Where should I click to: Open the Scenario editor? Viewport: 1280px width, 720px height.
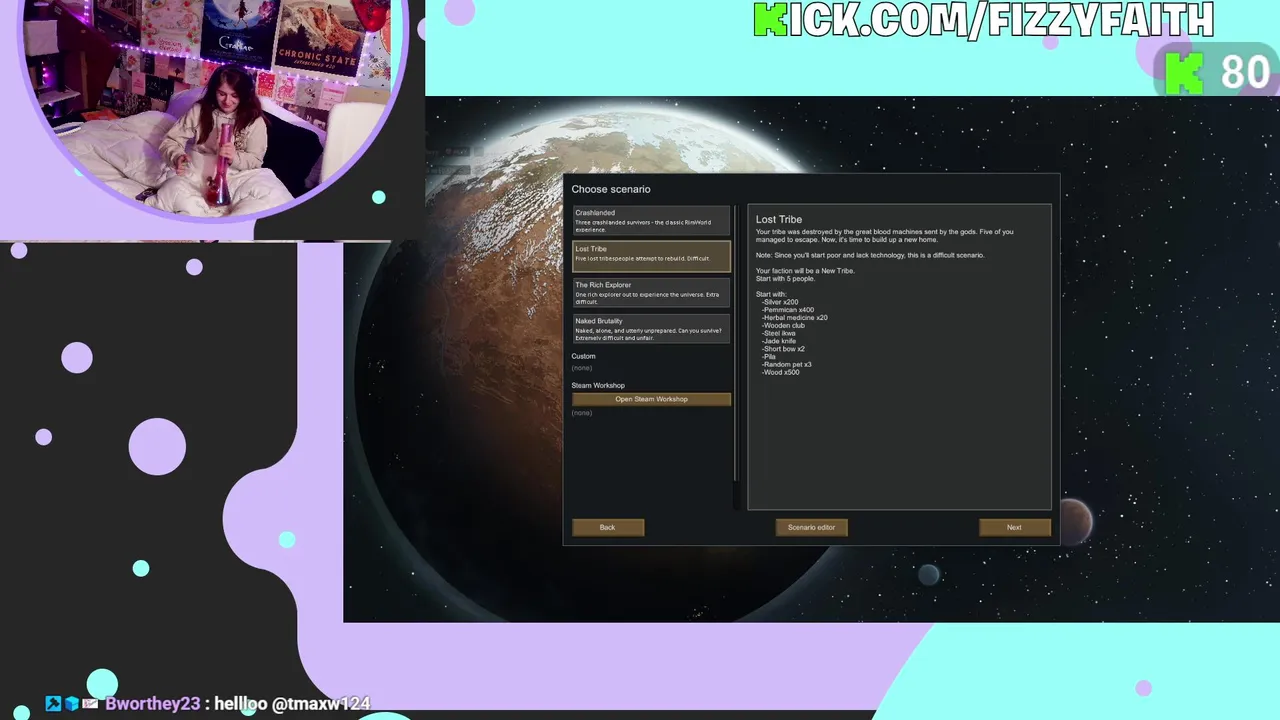(811, 527)
